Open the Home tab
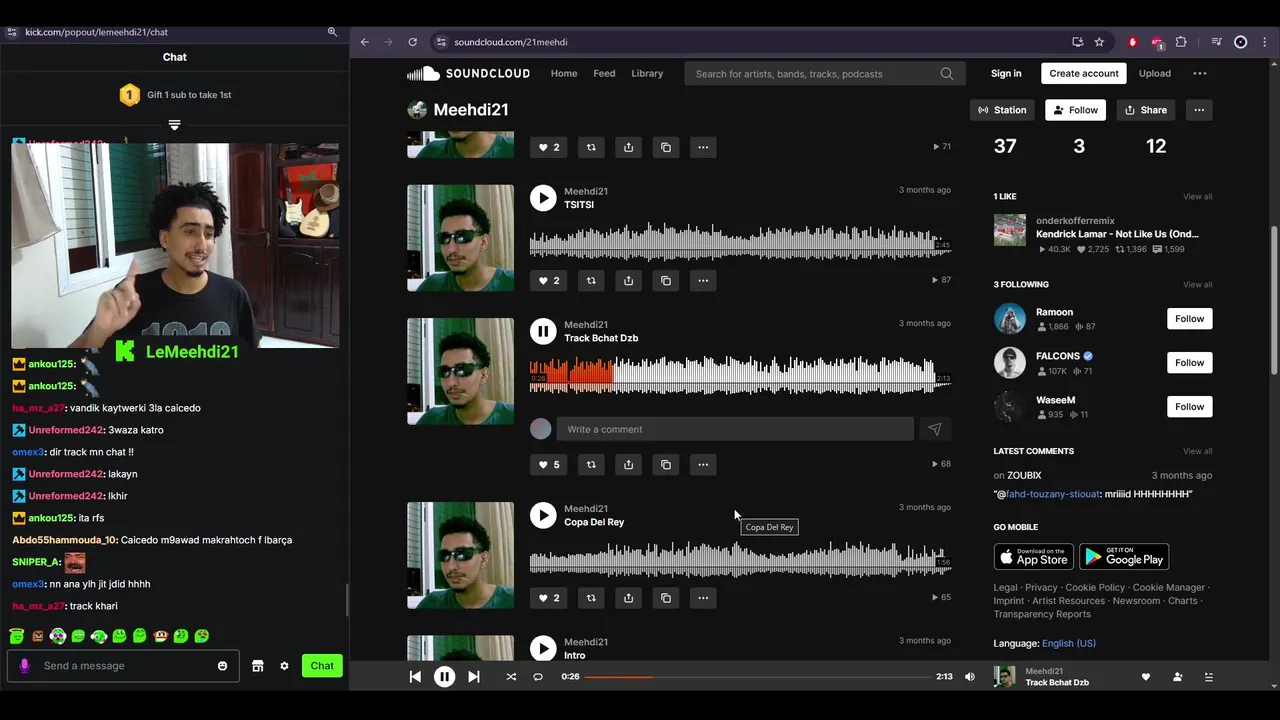The image size is (1280, 720). pos(564,73)
